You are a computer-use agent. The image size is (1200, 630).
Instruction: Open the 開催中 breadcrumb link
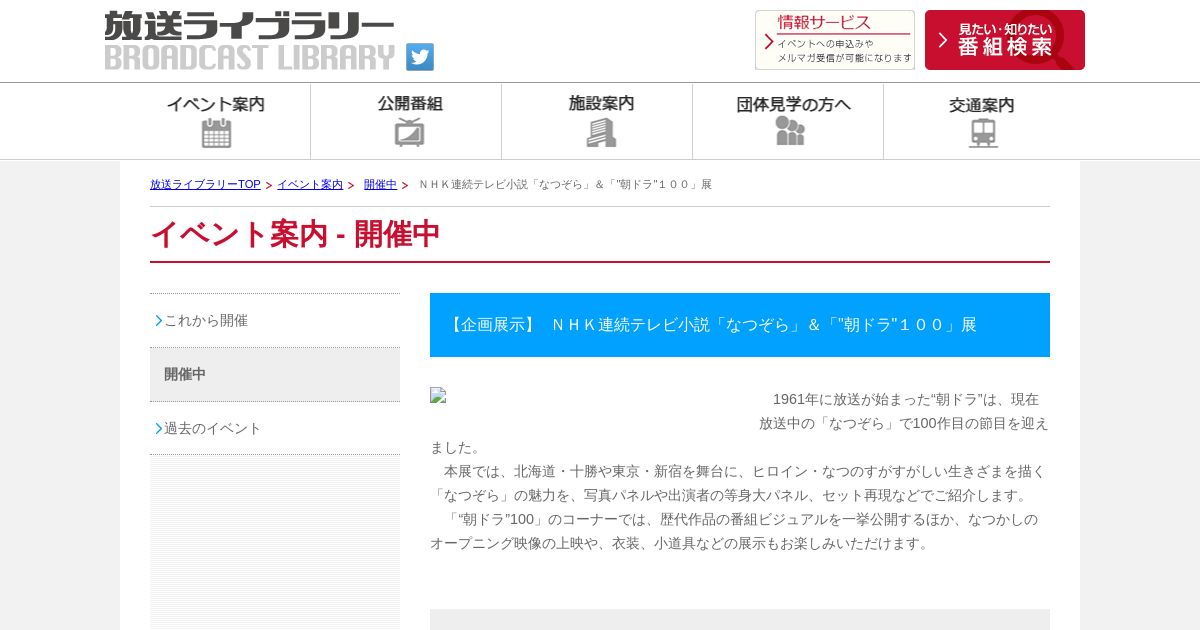click(380, 185)
